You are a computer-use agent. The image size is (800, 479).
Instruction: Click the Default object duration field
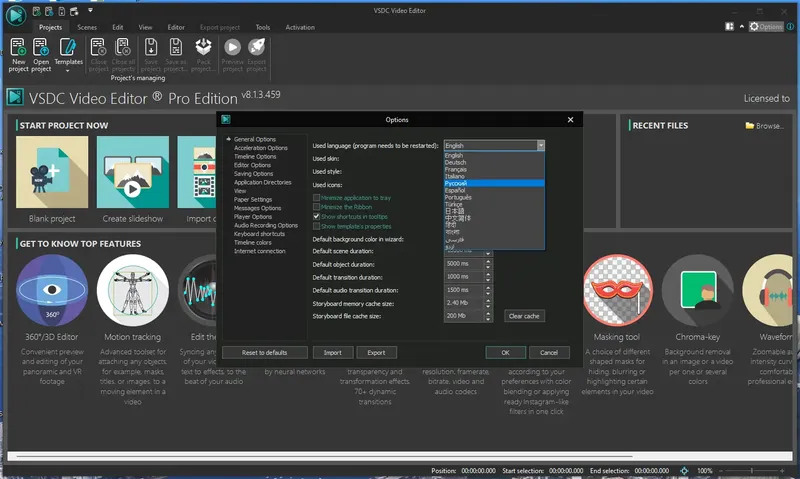click(x=464, y=264)
